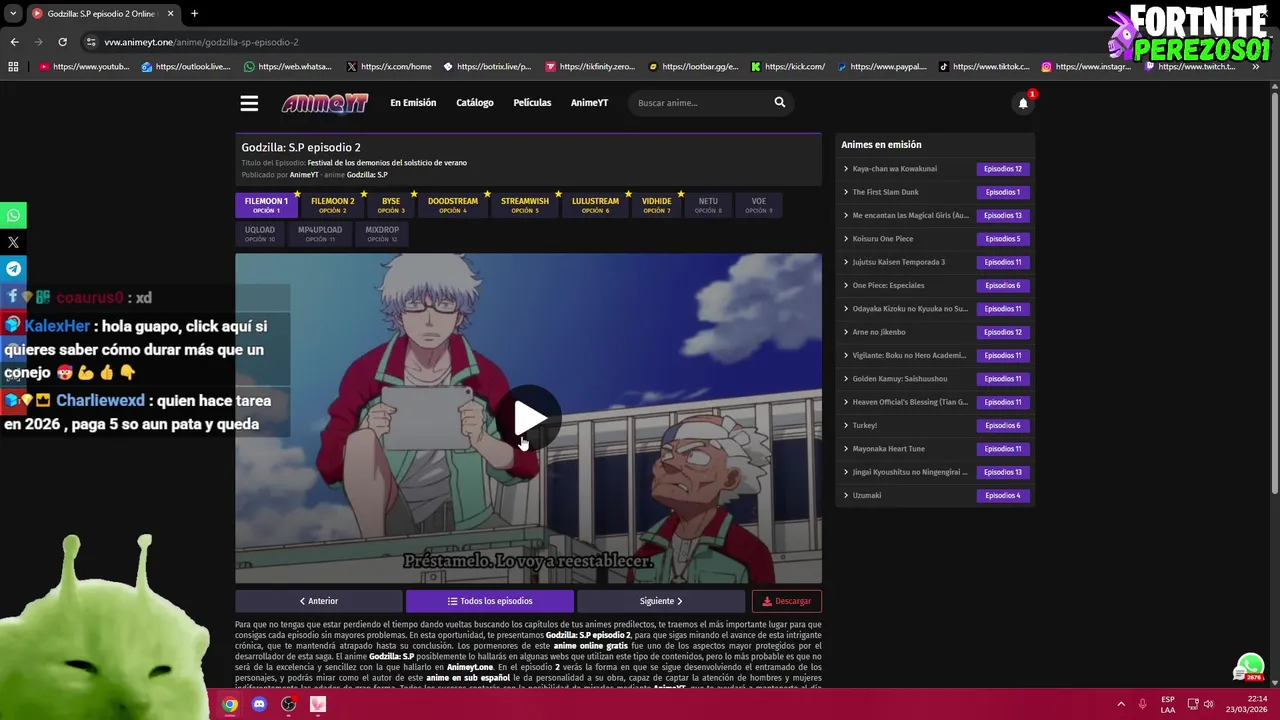Viewport: 1280px width, 720px height.
Task: Open the YouTube bookmark
Action: (85, 67)
